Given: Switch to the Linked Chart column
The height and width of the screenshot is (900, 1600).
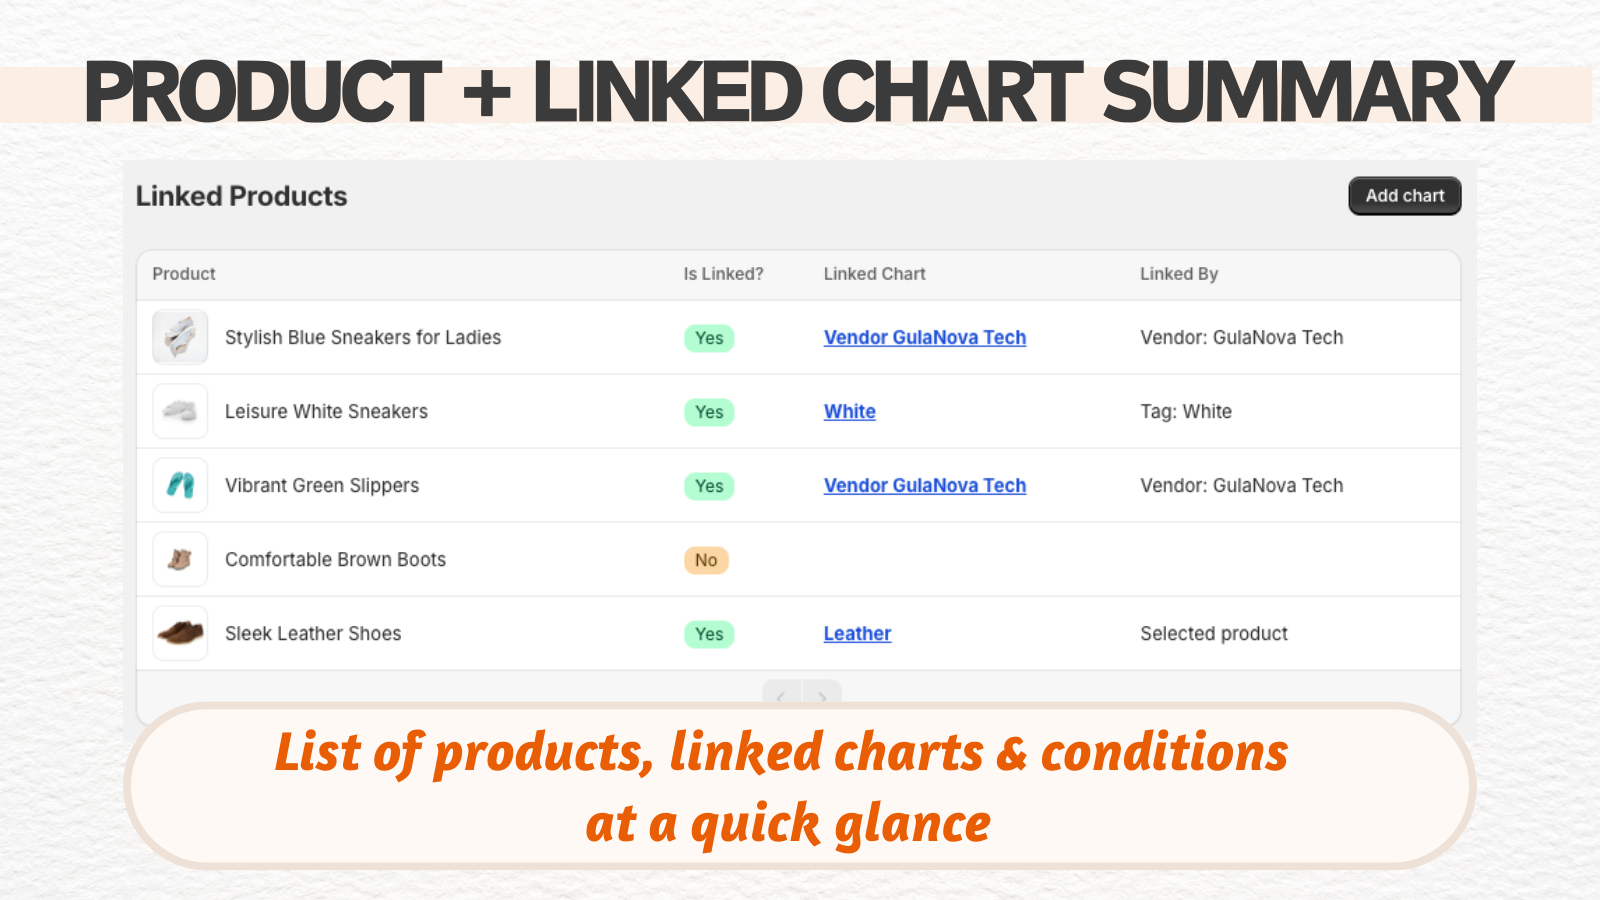Looking at the screenshot, I should tap(874, 274).
